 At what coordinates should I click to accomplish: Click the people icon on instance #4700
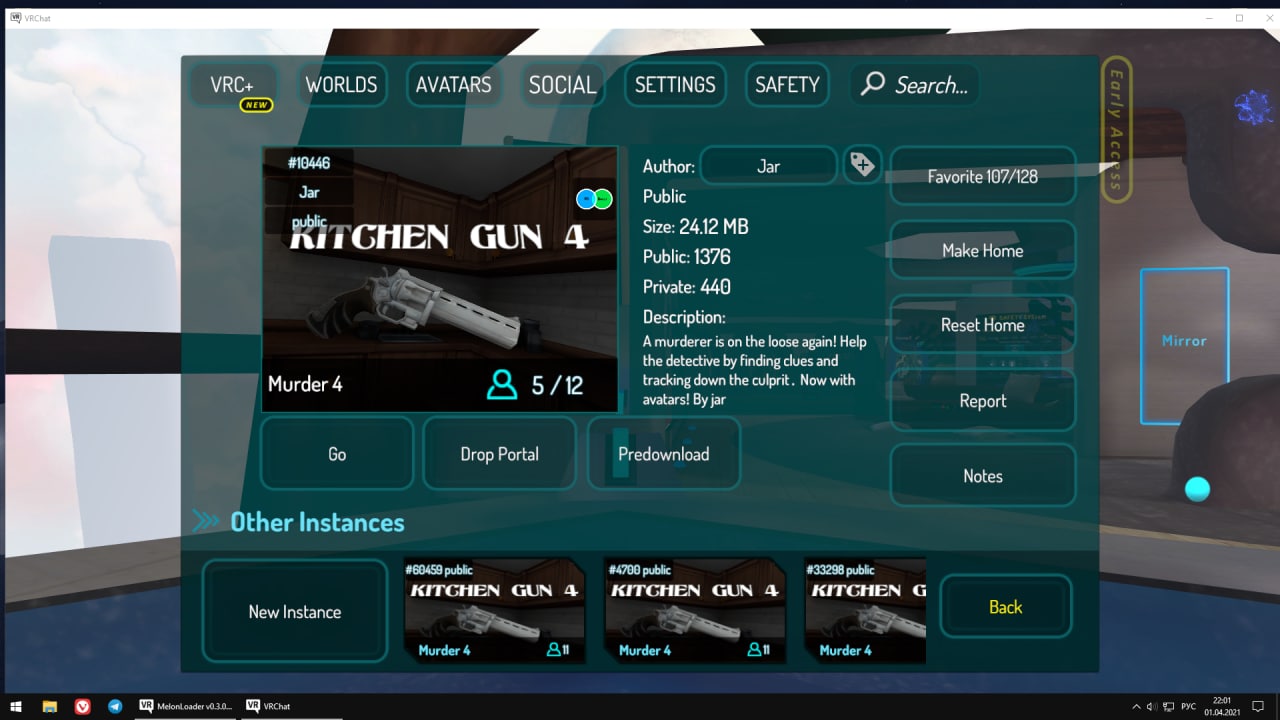click(754, 650)
